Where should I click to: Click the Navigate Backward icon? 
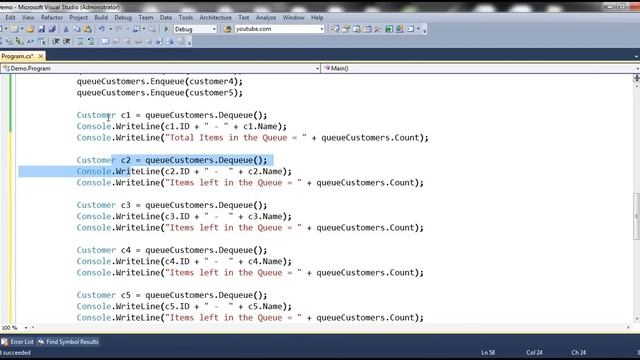136,29
